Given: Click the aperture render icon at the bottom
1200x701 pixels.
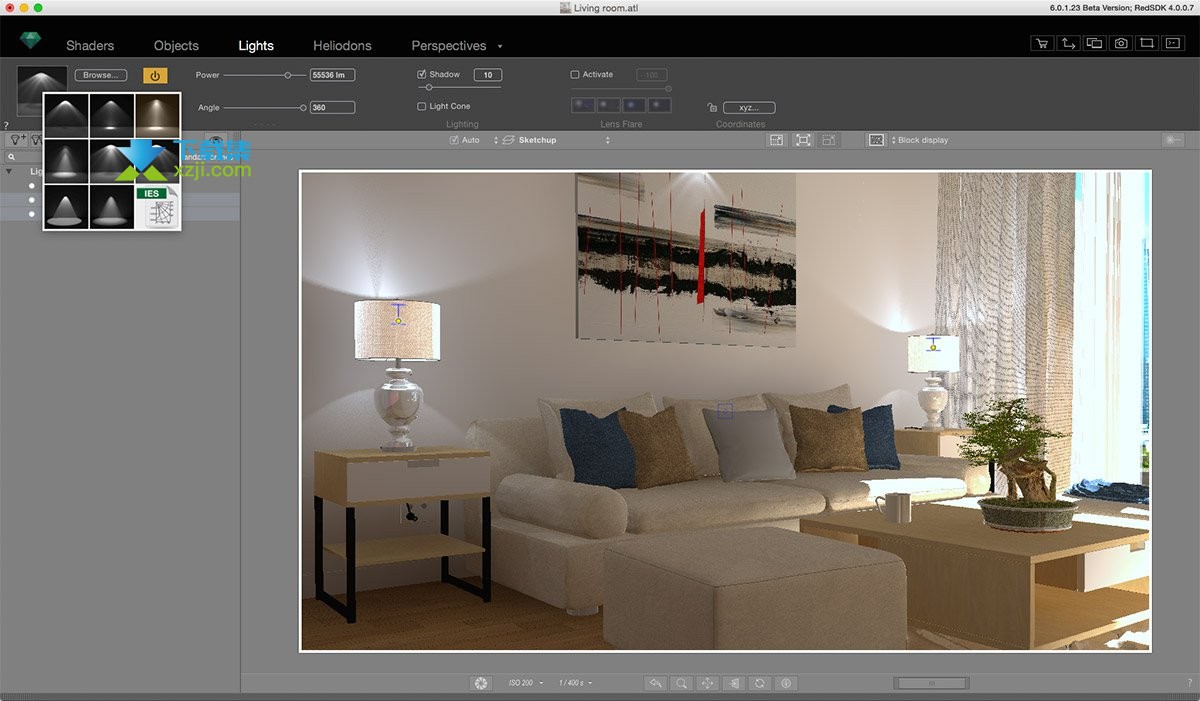Looking at the screenshot, I should tap(481, 683).
